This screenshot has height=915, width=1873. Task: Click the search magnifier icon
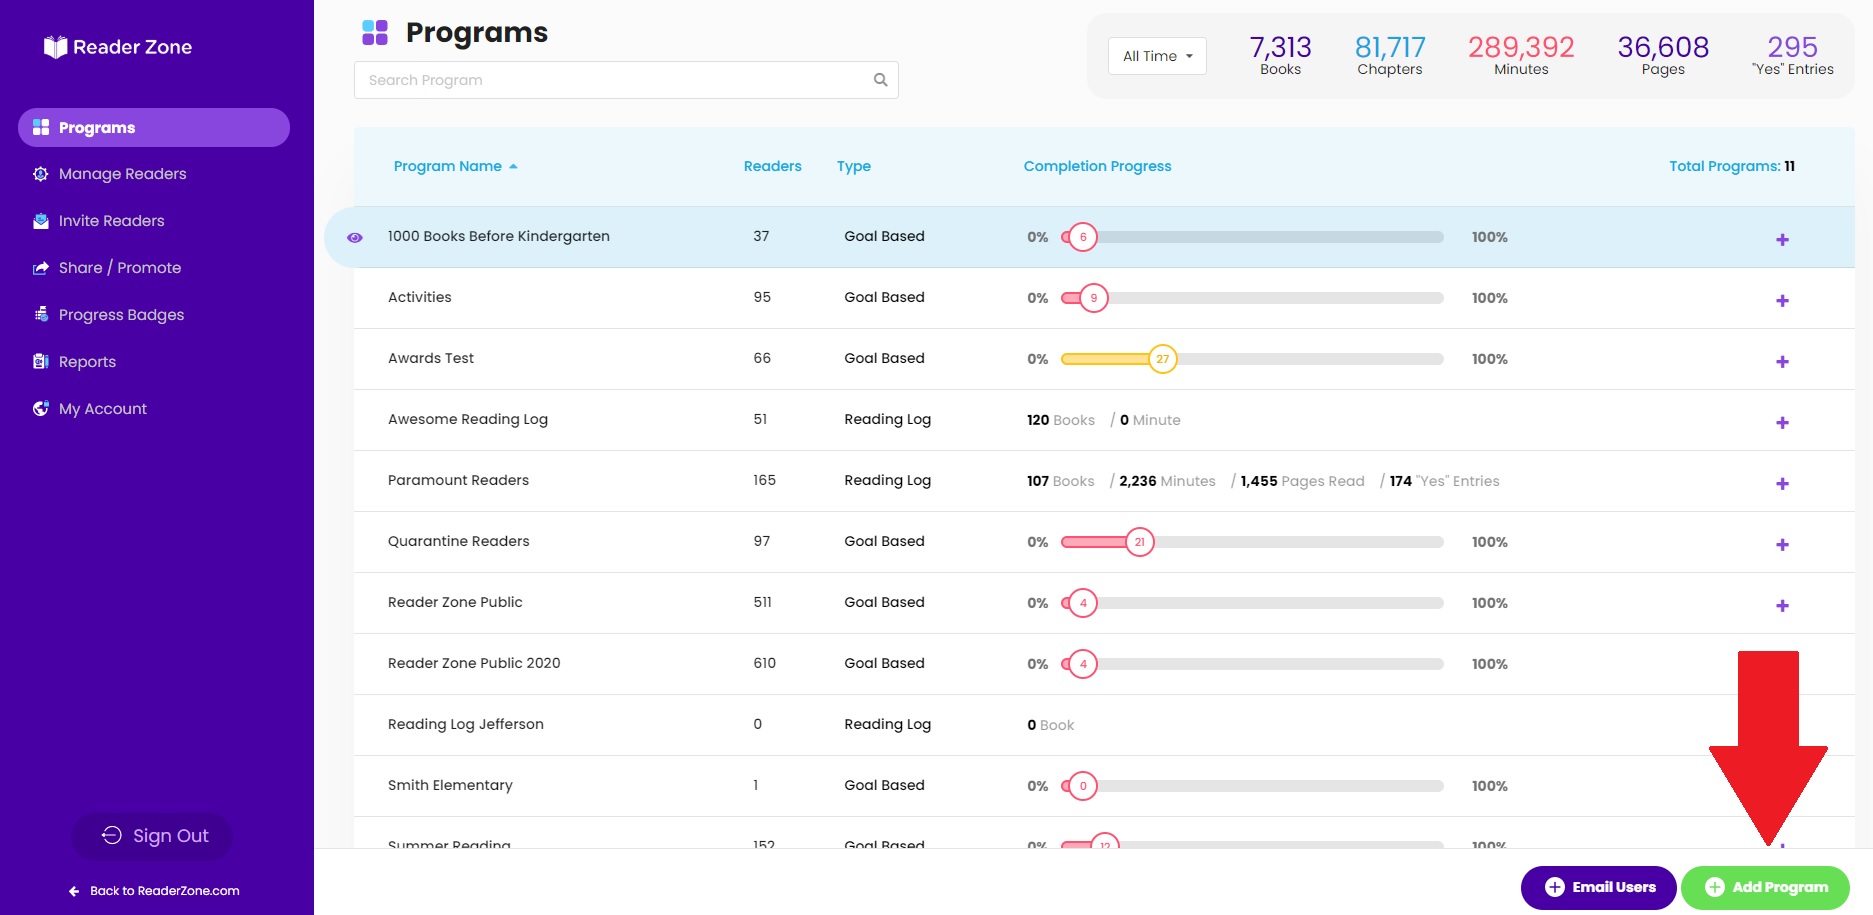click(x=880, y=80)
